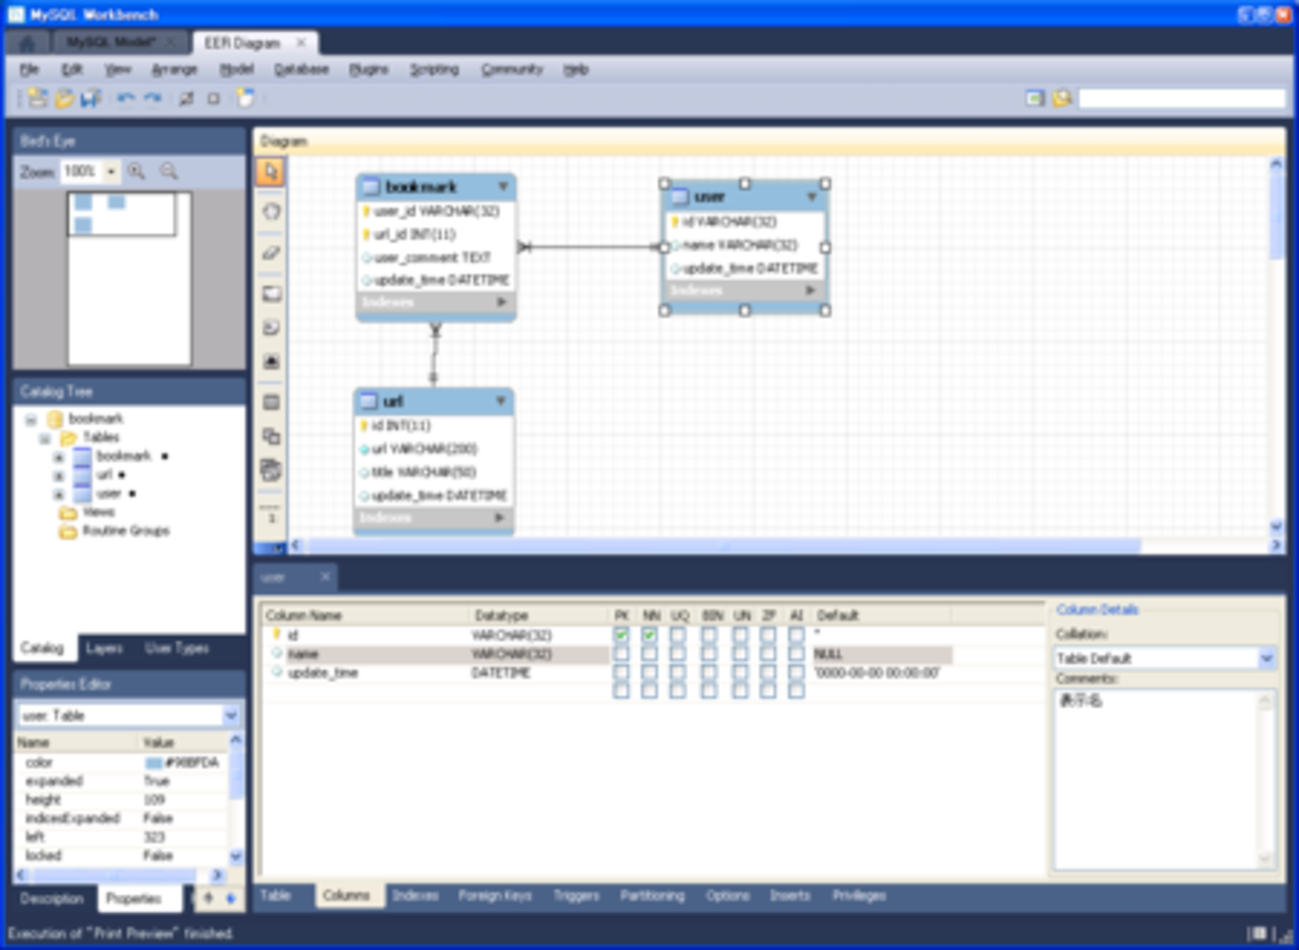1299x950 pixels.
Task: Click the color swatch beside #98BFDA
Action: coord(153,763)
